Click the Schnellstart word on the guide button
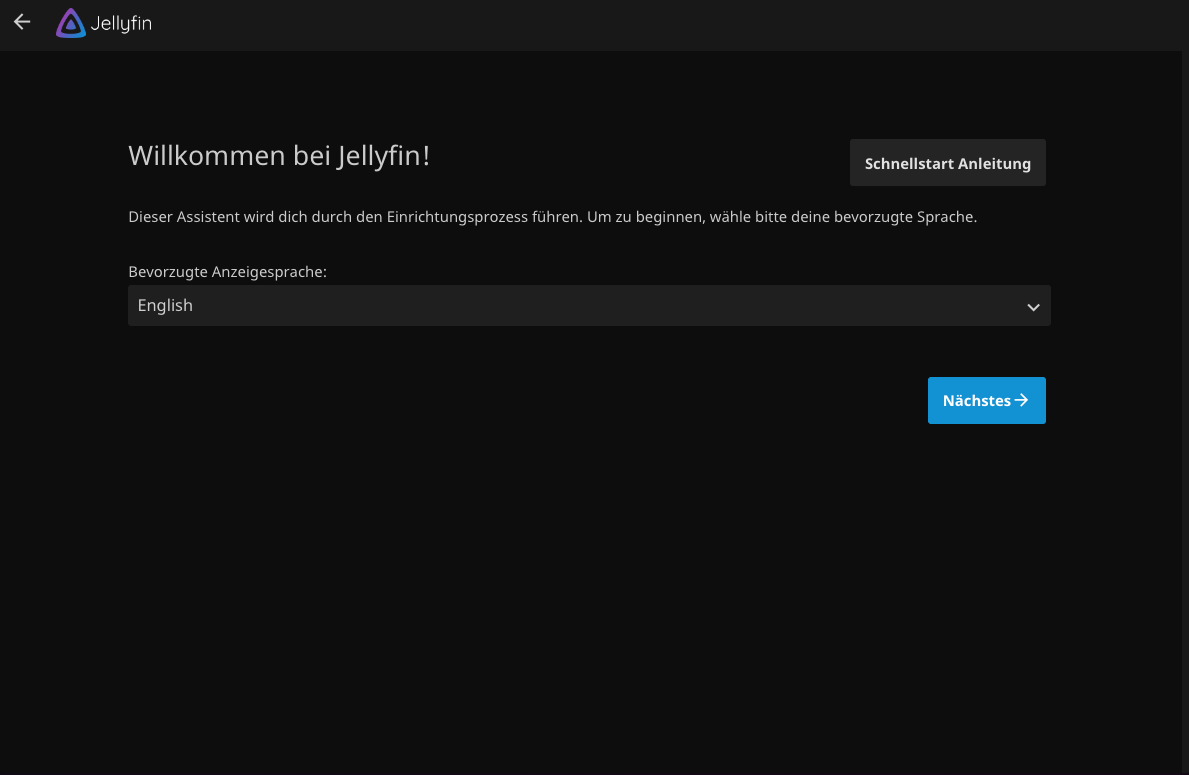Viewport: 1189px width, 775px height. 909,164
